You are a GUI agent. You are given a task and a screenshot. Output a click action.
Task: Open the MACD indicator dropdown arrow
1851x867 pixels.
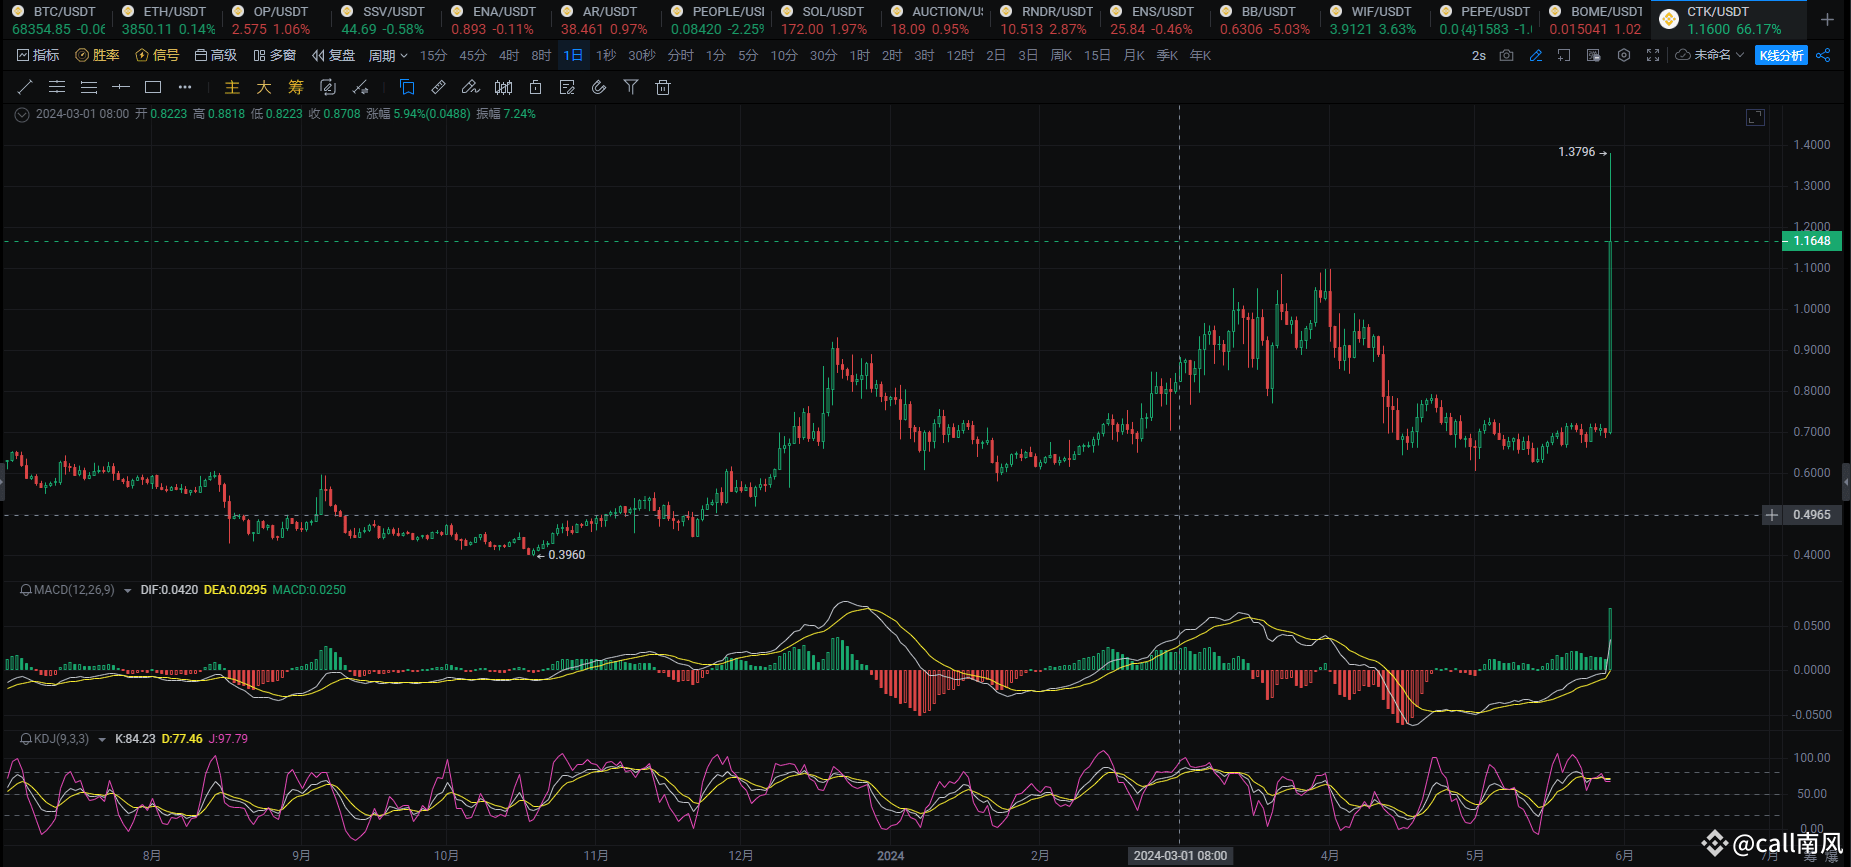[128, 591]
